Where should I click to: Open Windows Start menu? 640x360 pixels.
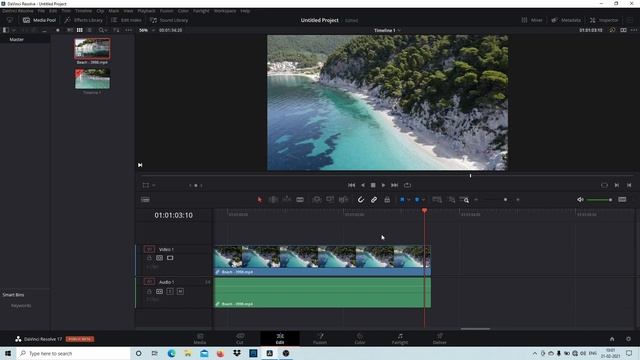pyautogui.click(x=8, y=353)
